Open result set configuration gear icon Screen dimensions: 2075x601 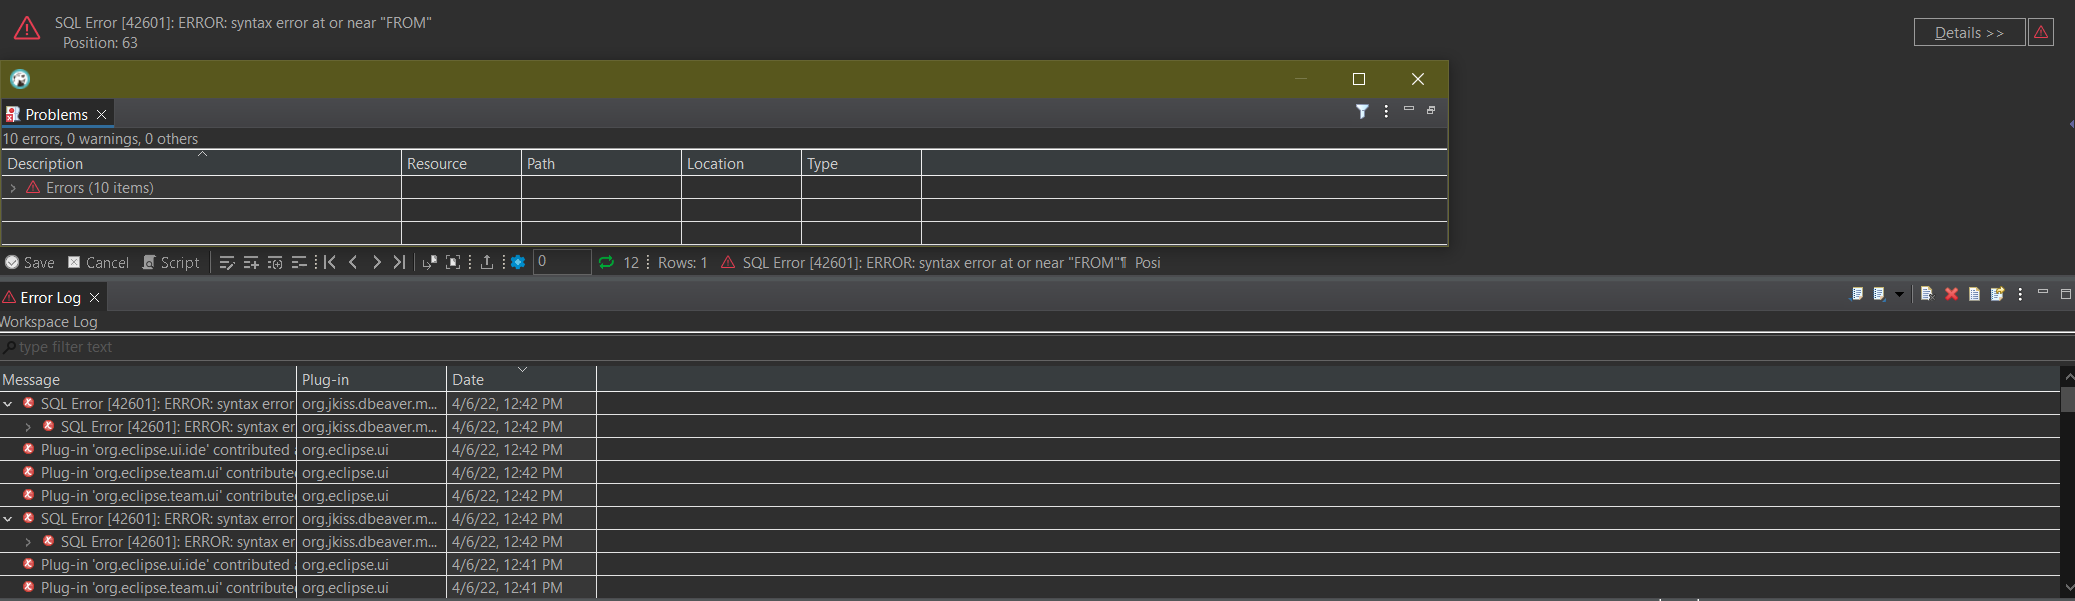(518, 262)
